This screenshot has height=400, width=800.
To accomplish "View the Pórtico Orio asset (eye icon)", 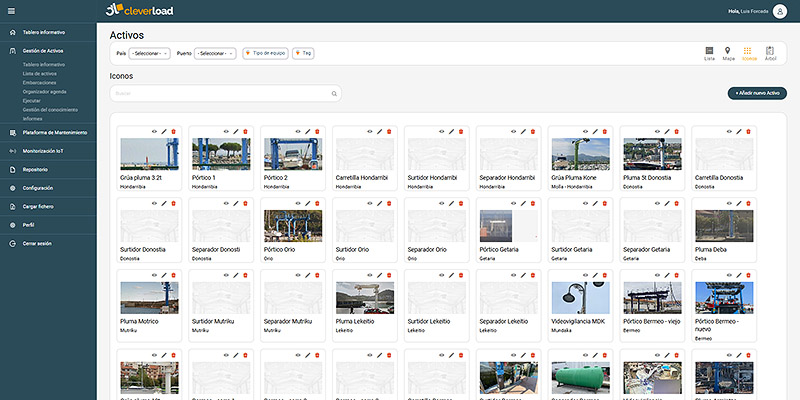I will click(298, 204).
